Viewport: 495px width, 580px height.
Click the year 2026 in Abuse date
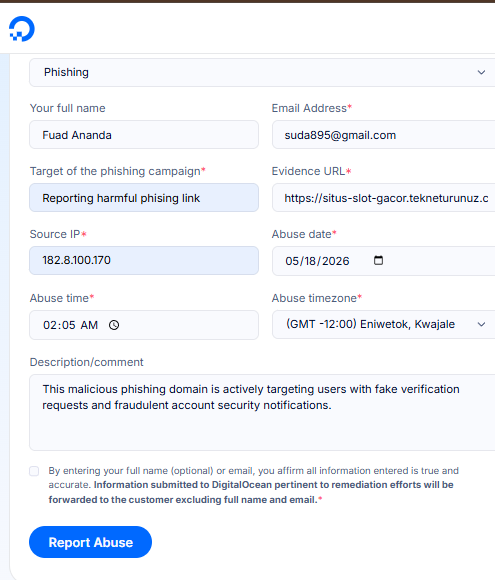[336, 261]
